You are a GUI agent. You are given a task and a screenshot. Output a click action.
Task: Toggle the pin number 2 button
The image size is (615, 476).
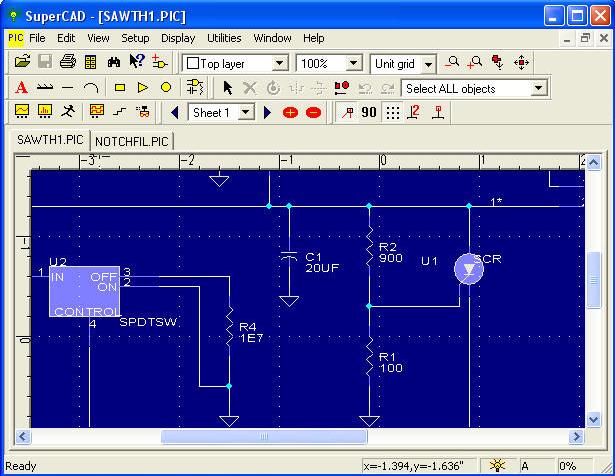click(414, 113)
